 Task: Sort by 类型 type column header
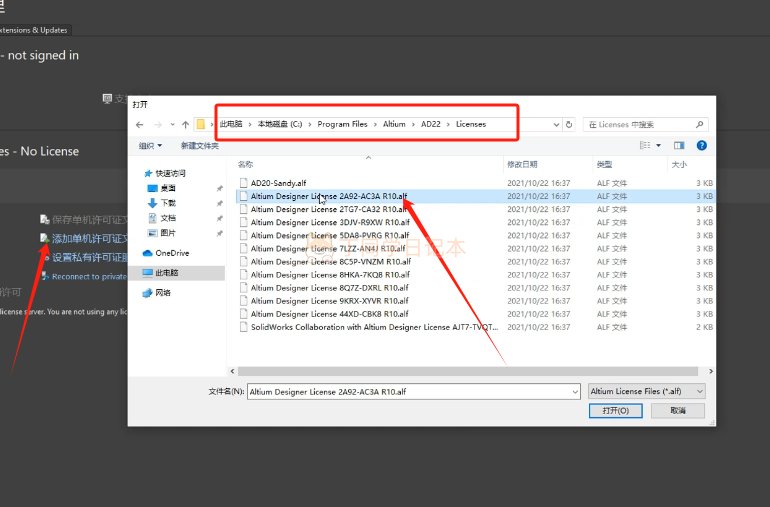click(x=605, y=165)
